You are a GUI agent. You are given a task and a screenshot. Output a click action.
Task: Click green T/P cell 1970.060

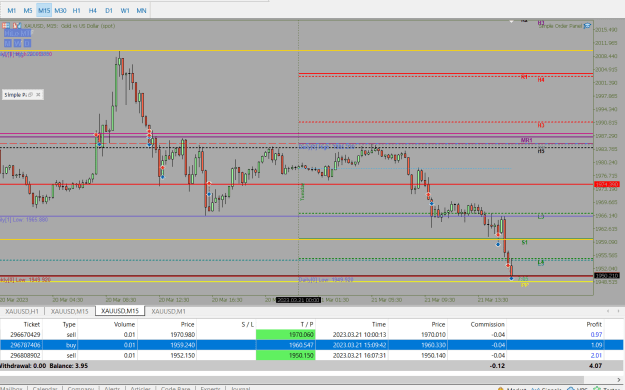click(285, 335)
